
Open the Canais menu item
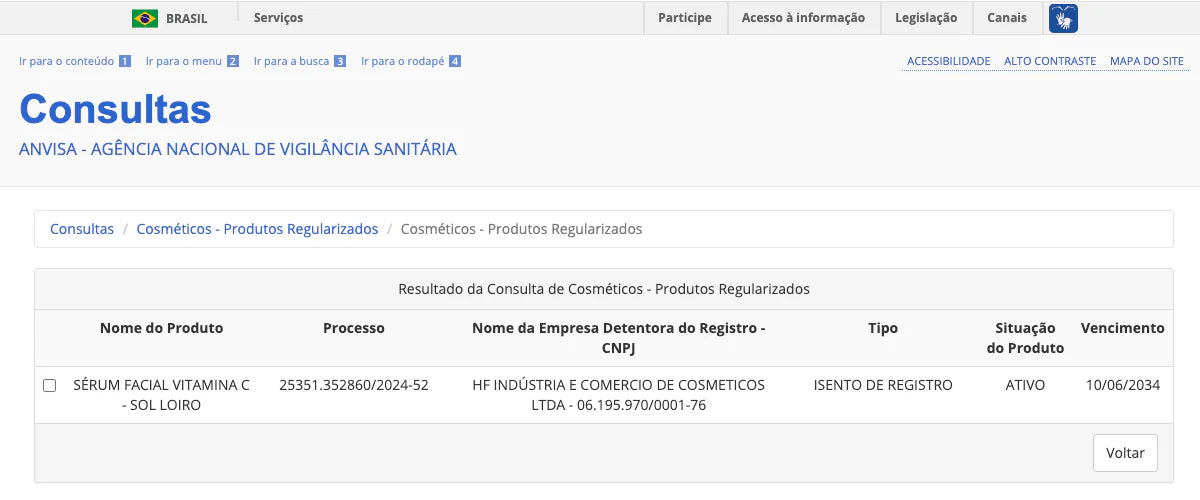[1006, 18]
